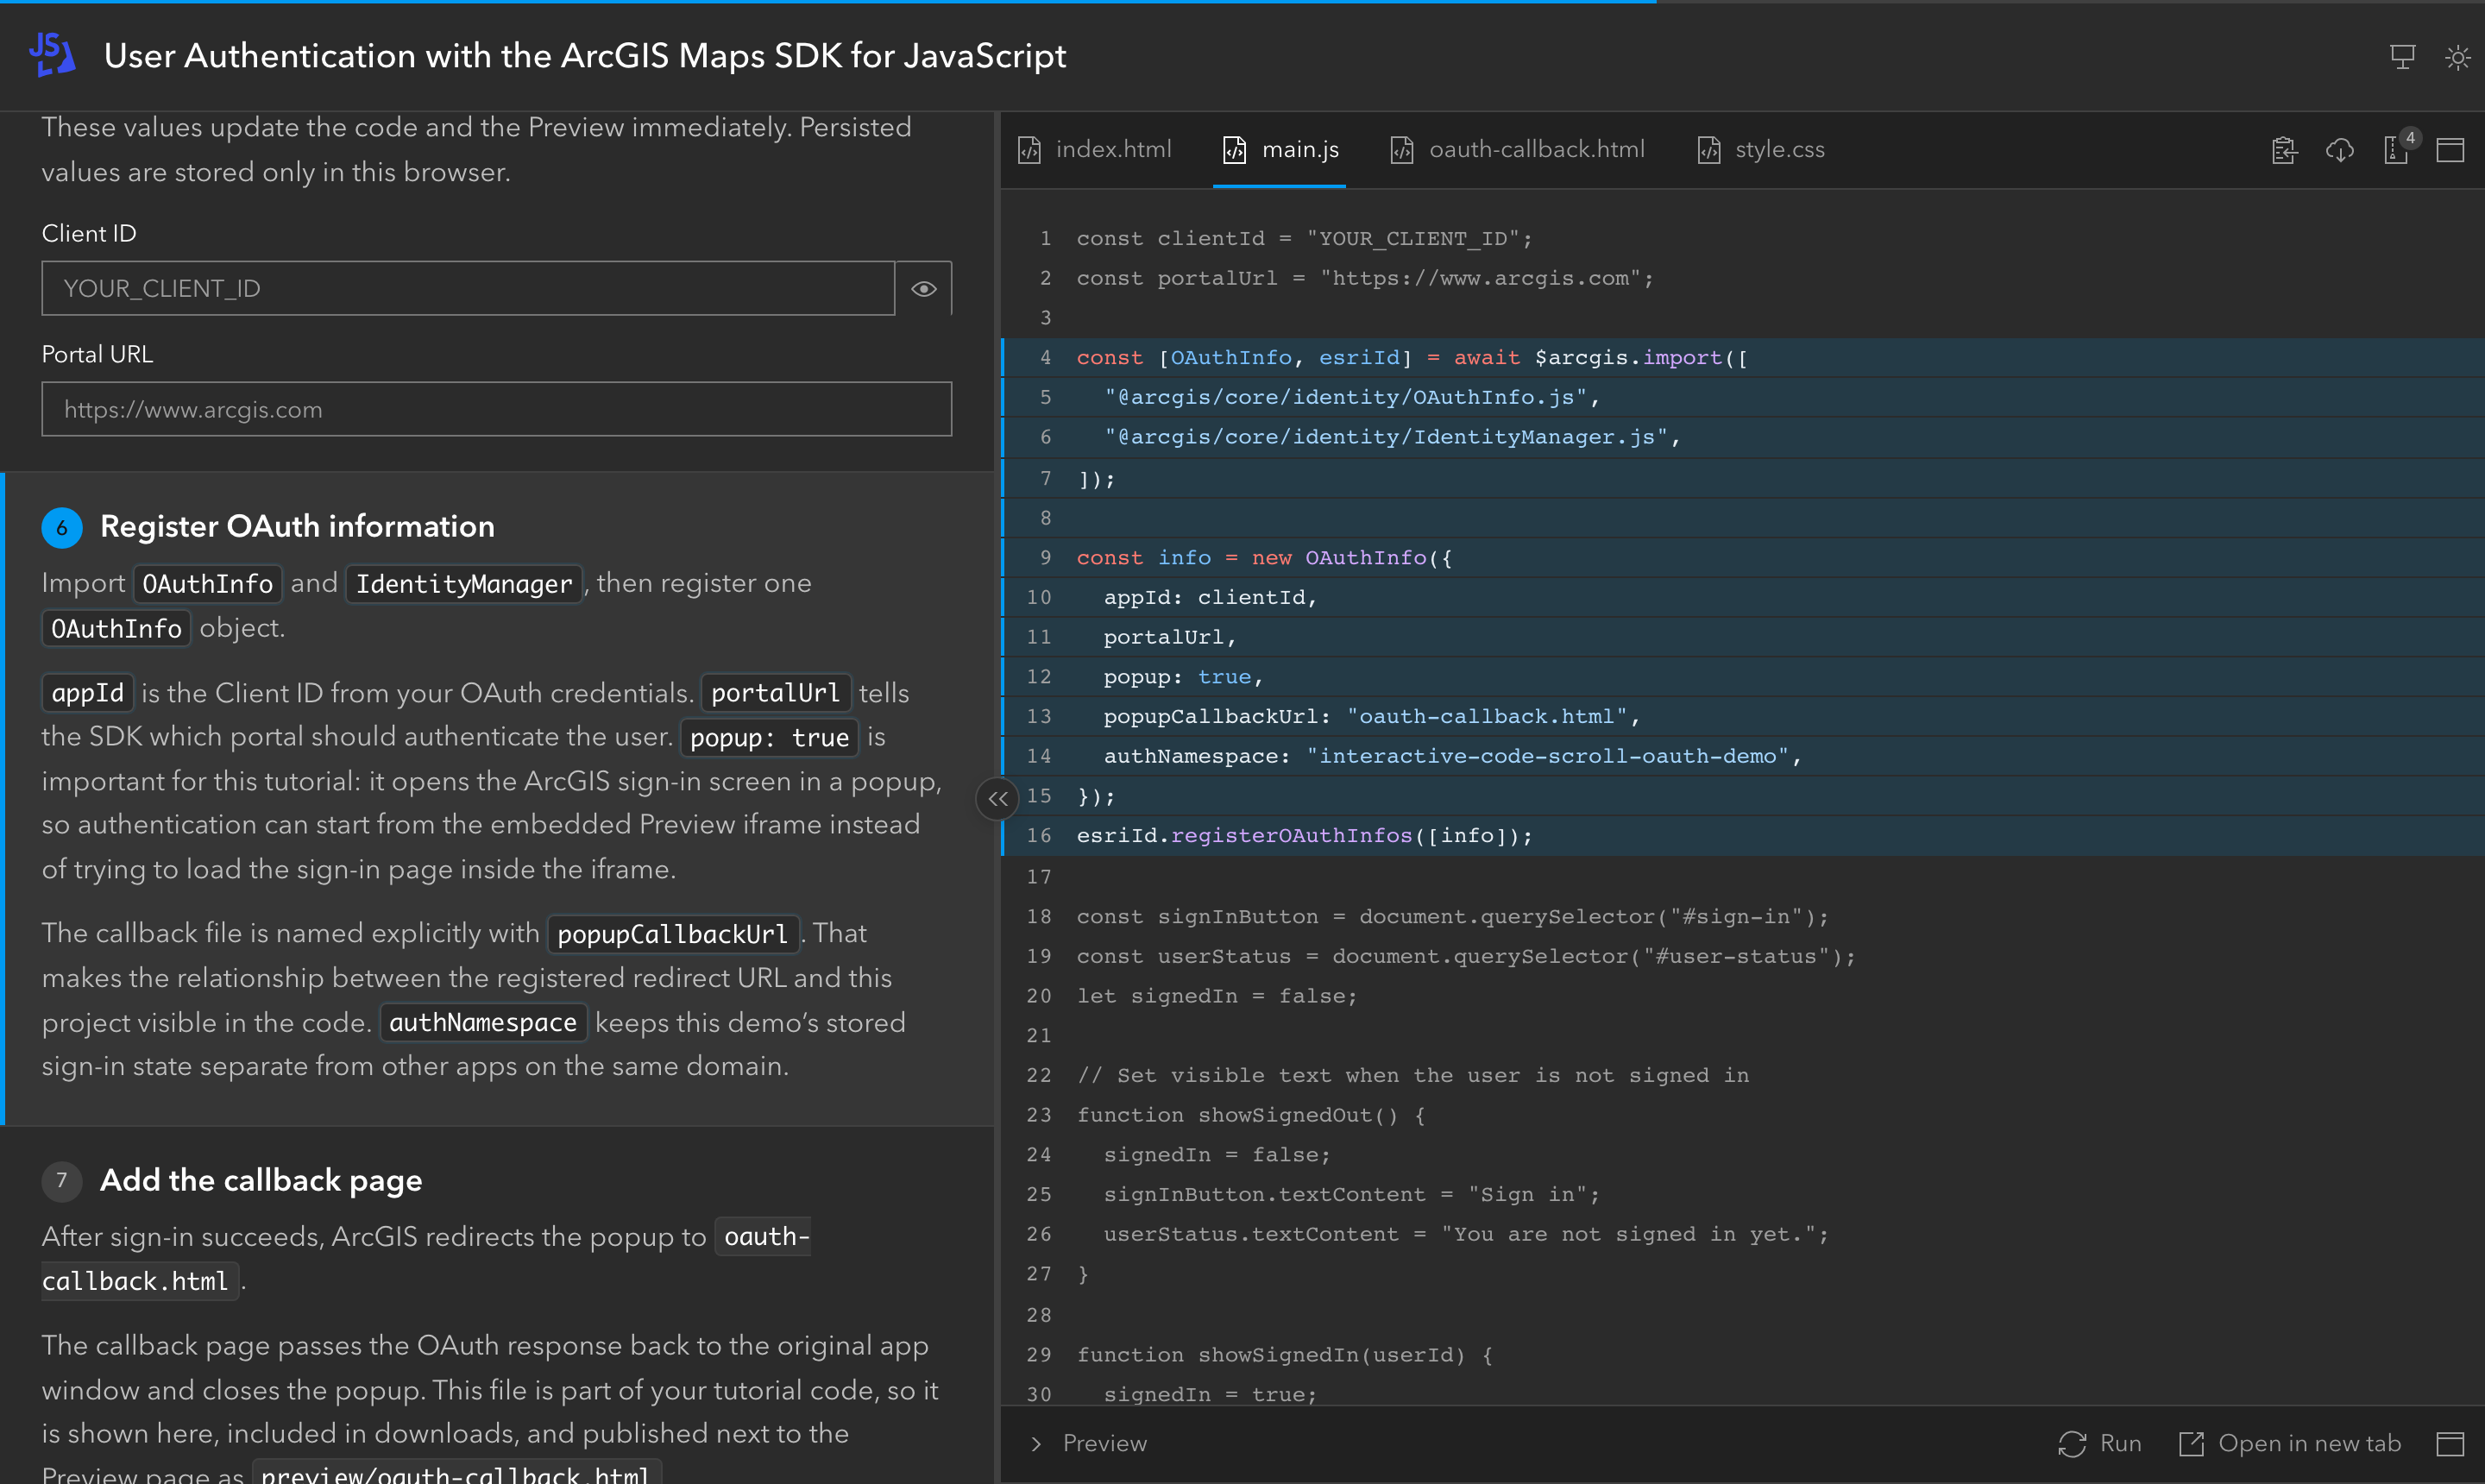Switch to the index.html tab
Image resolution: width=2485 pixels, height=1484 pixels.
(x=1095, y=150)
